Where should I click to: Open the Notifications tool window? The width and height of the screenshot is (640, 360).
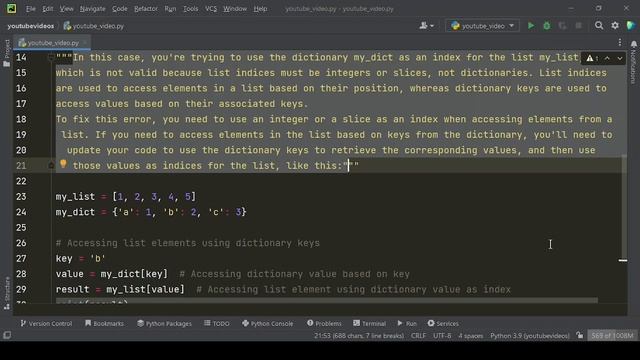tap(633, 61)
